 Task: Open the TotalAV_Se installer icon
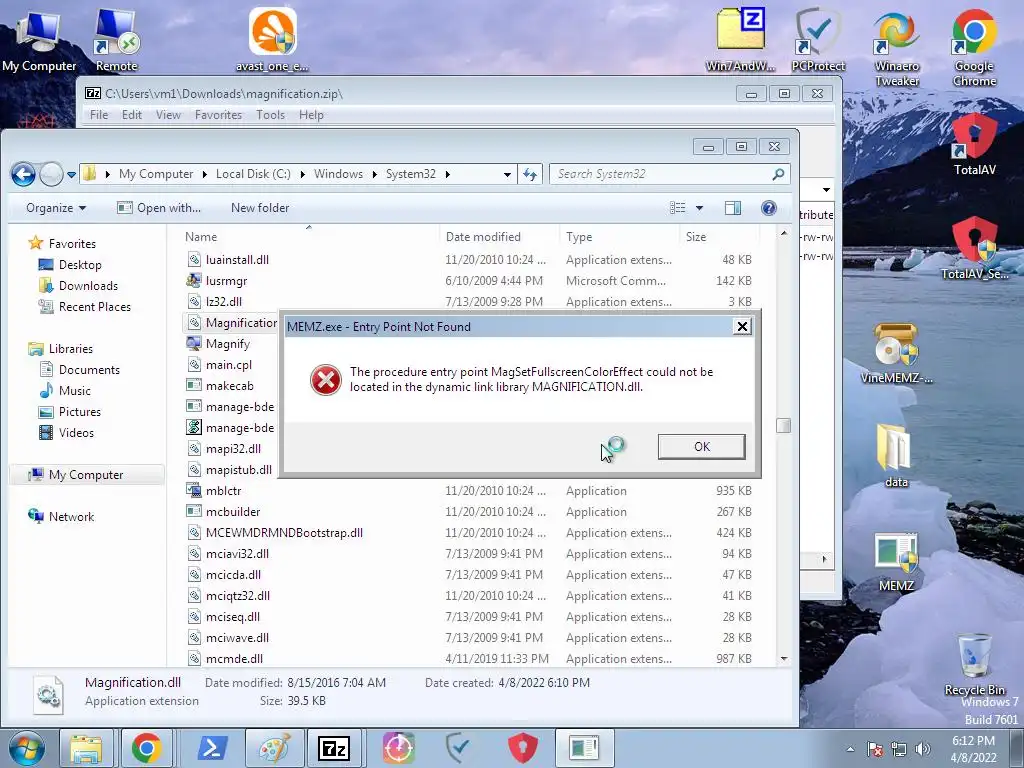tap(974, 248)
